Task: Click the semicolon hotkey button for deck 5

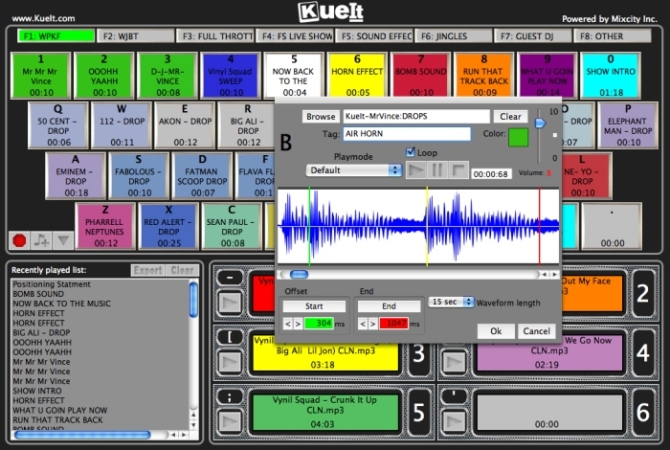Action: click(230, 397)
